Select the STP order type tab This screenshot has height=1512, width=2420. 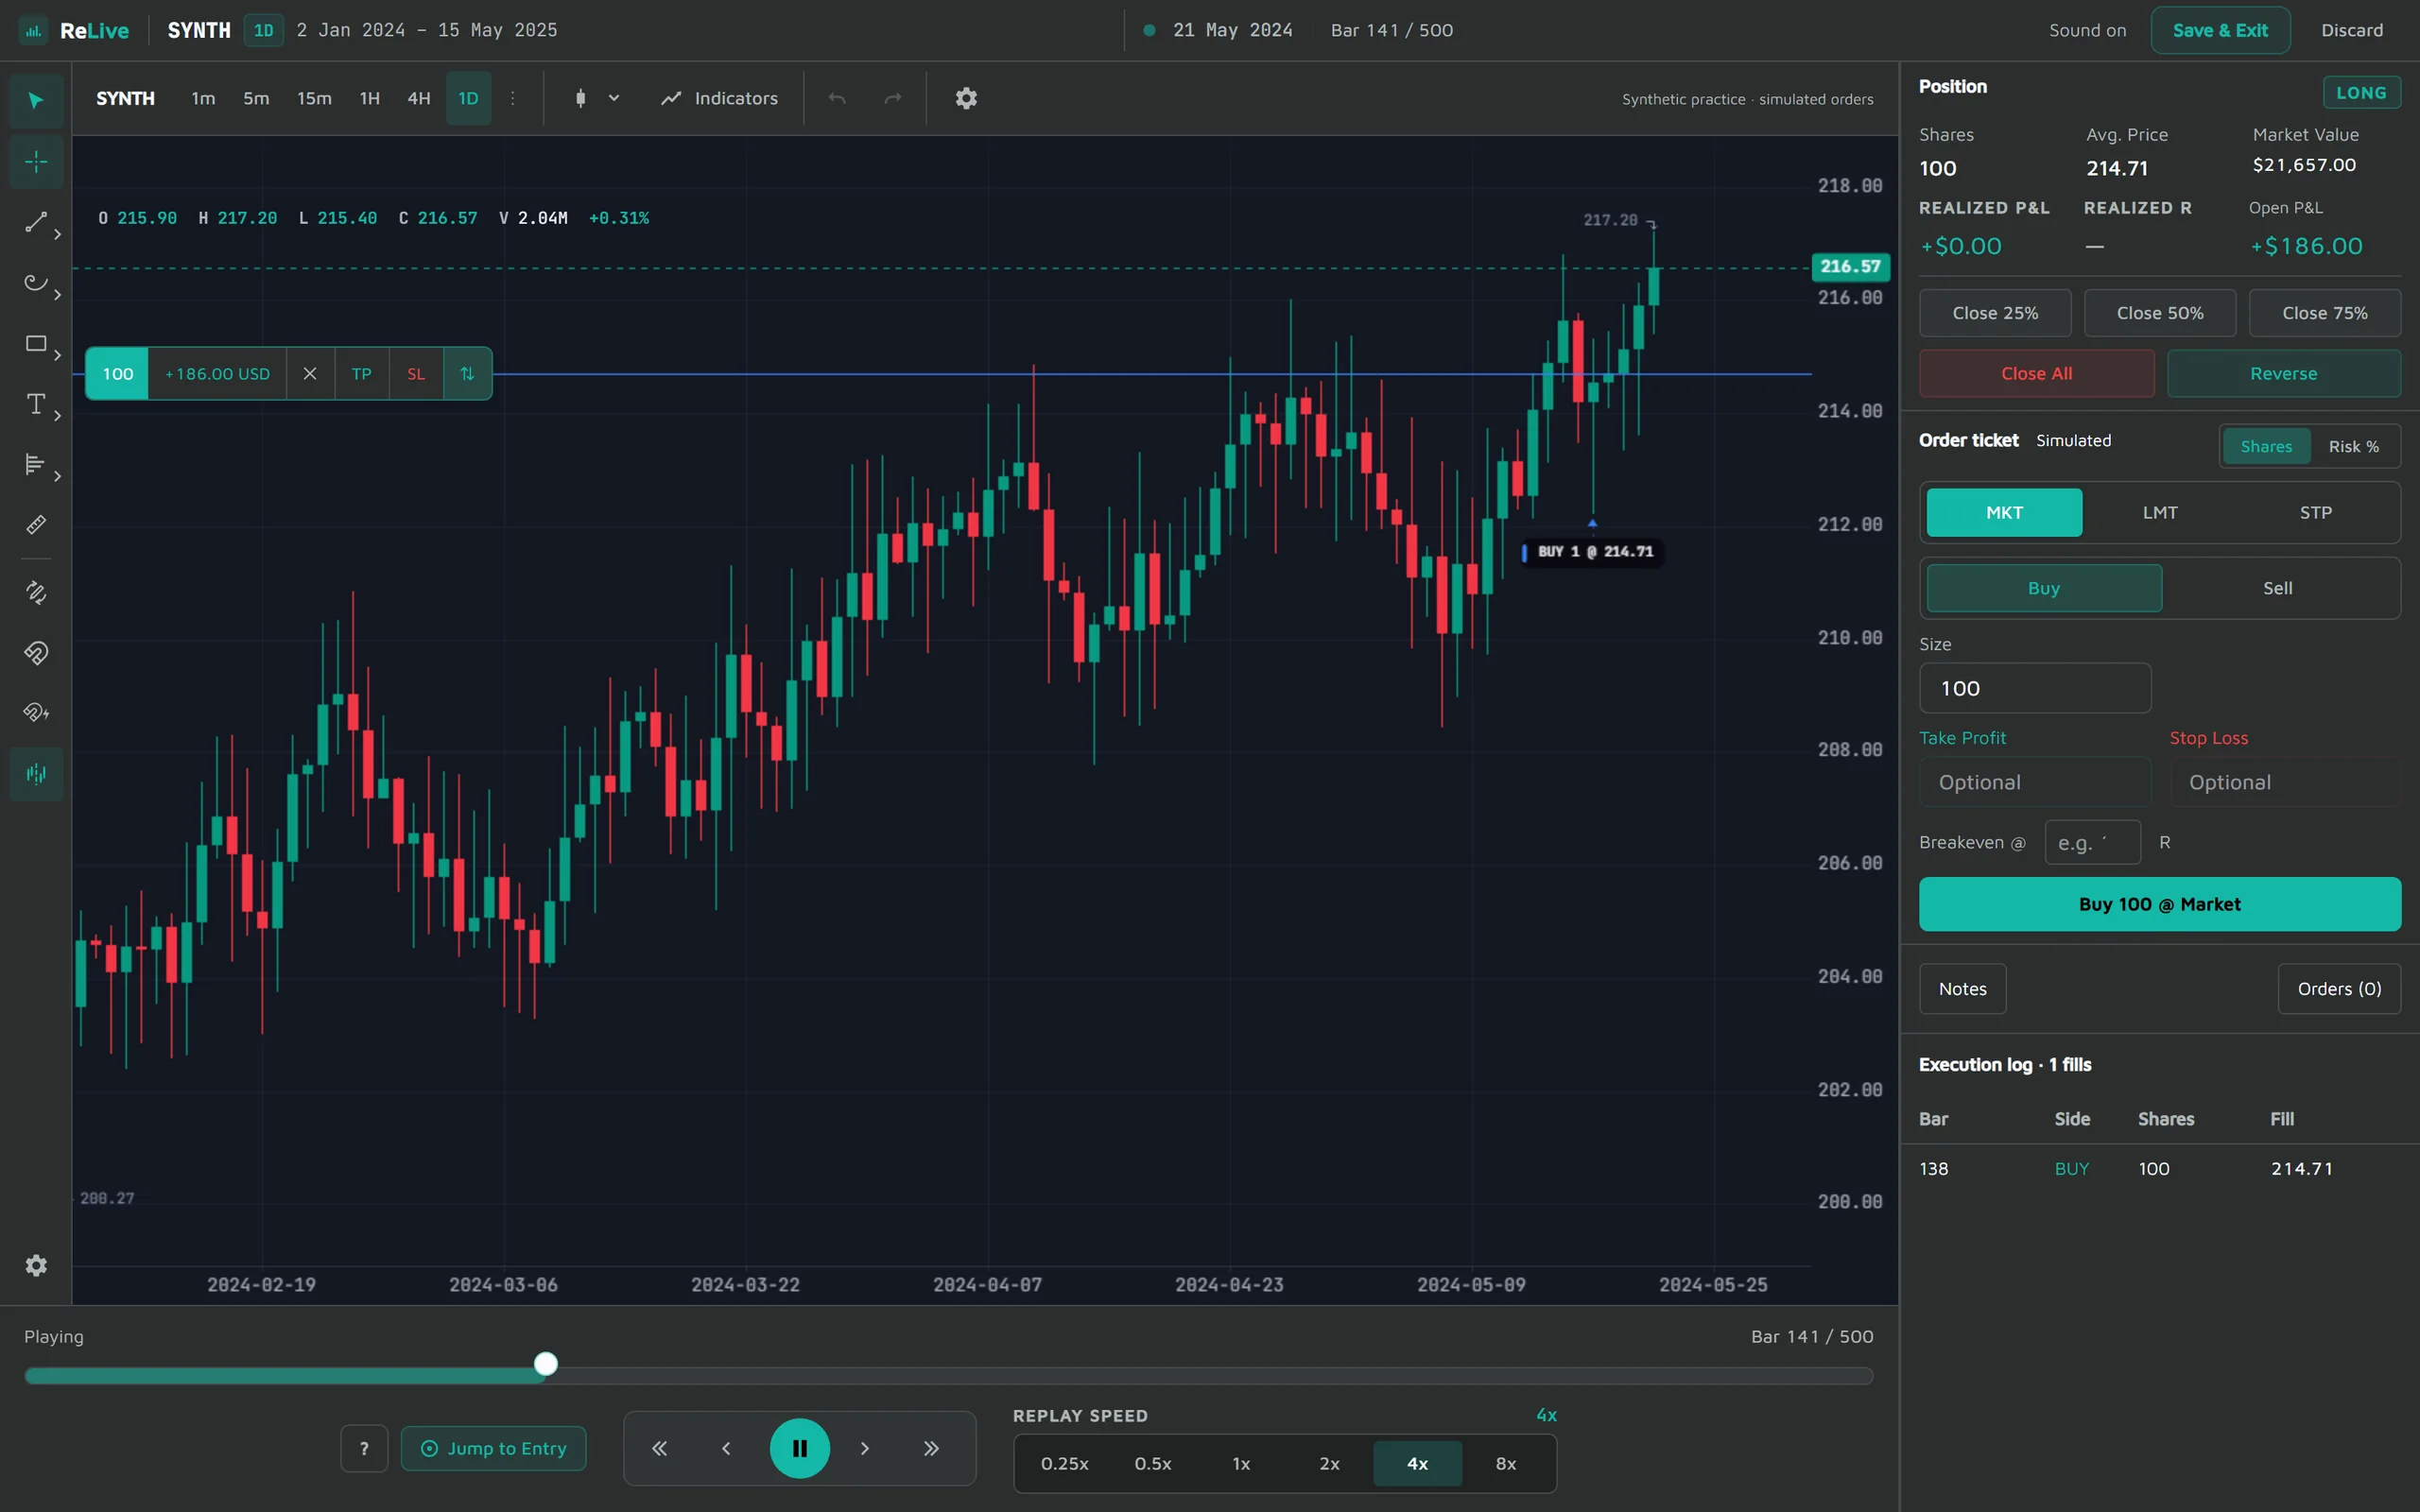pos(2316,512)
